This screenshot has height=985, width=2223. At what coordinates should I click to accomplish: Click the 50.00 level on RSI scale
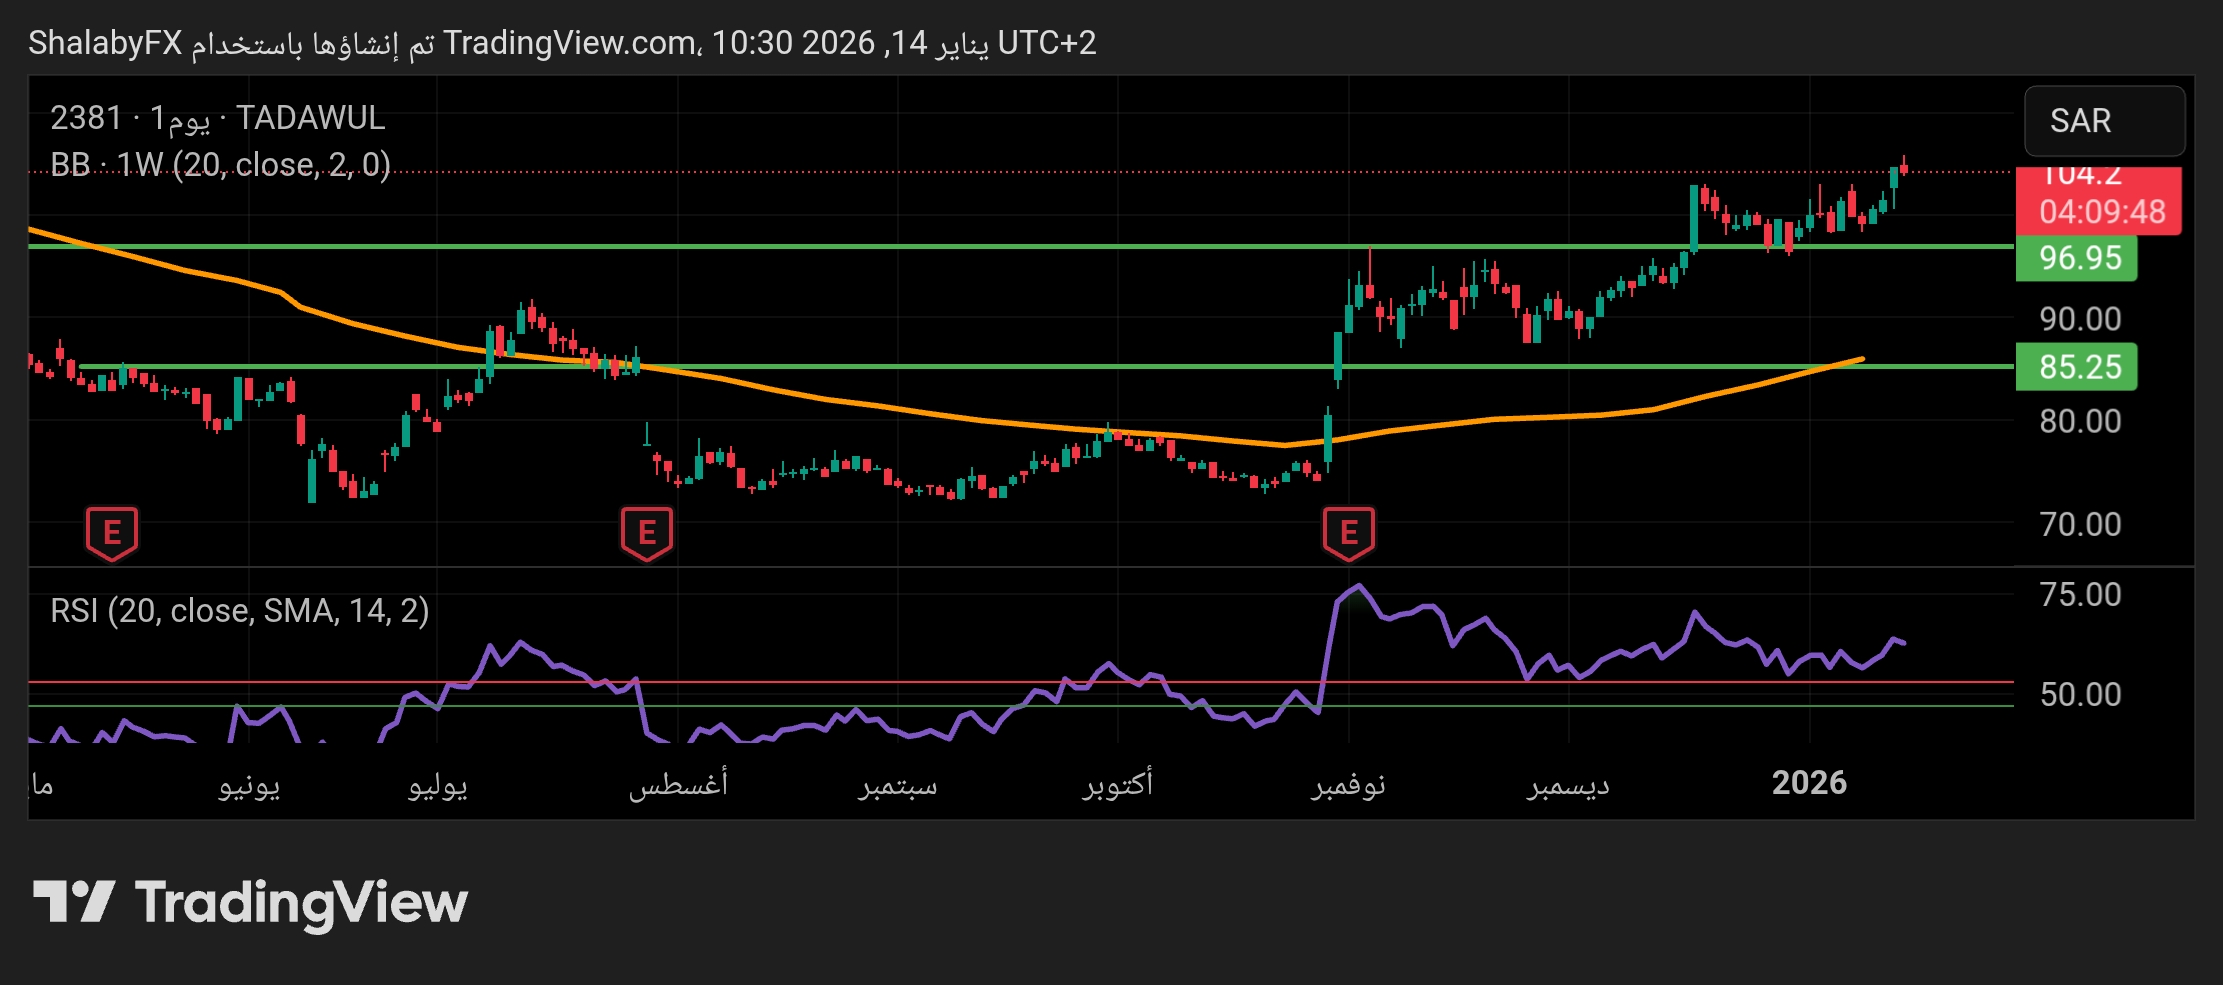click(x=2080, y=694)
